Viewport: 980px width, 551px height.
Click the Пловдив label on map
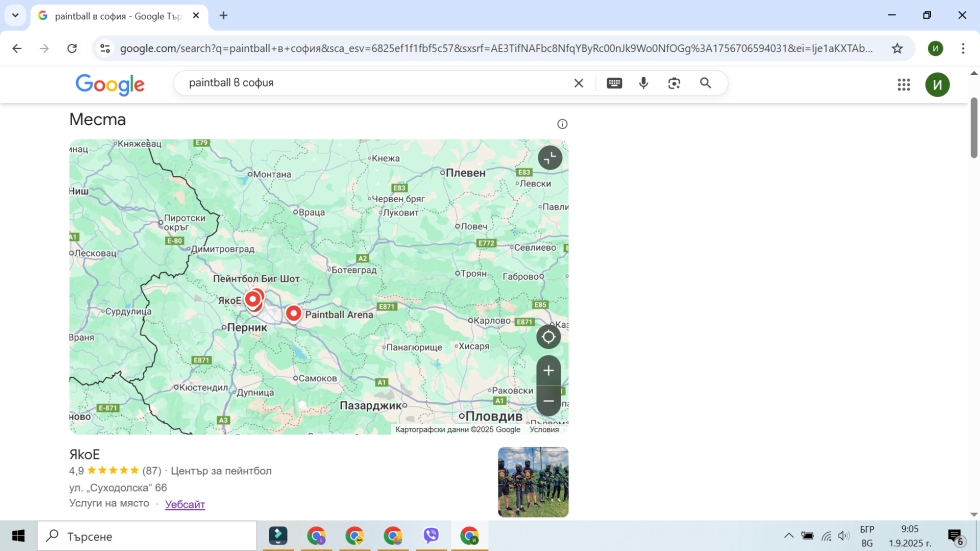(x=494, y=416)
